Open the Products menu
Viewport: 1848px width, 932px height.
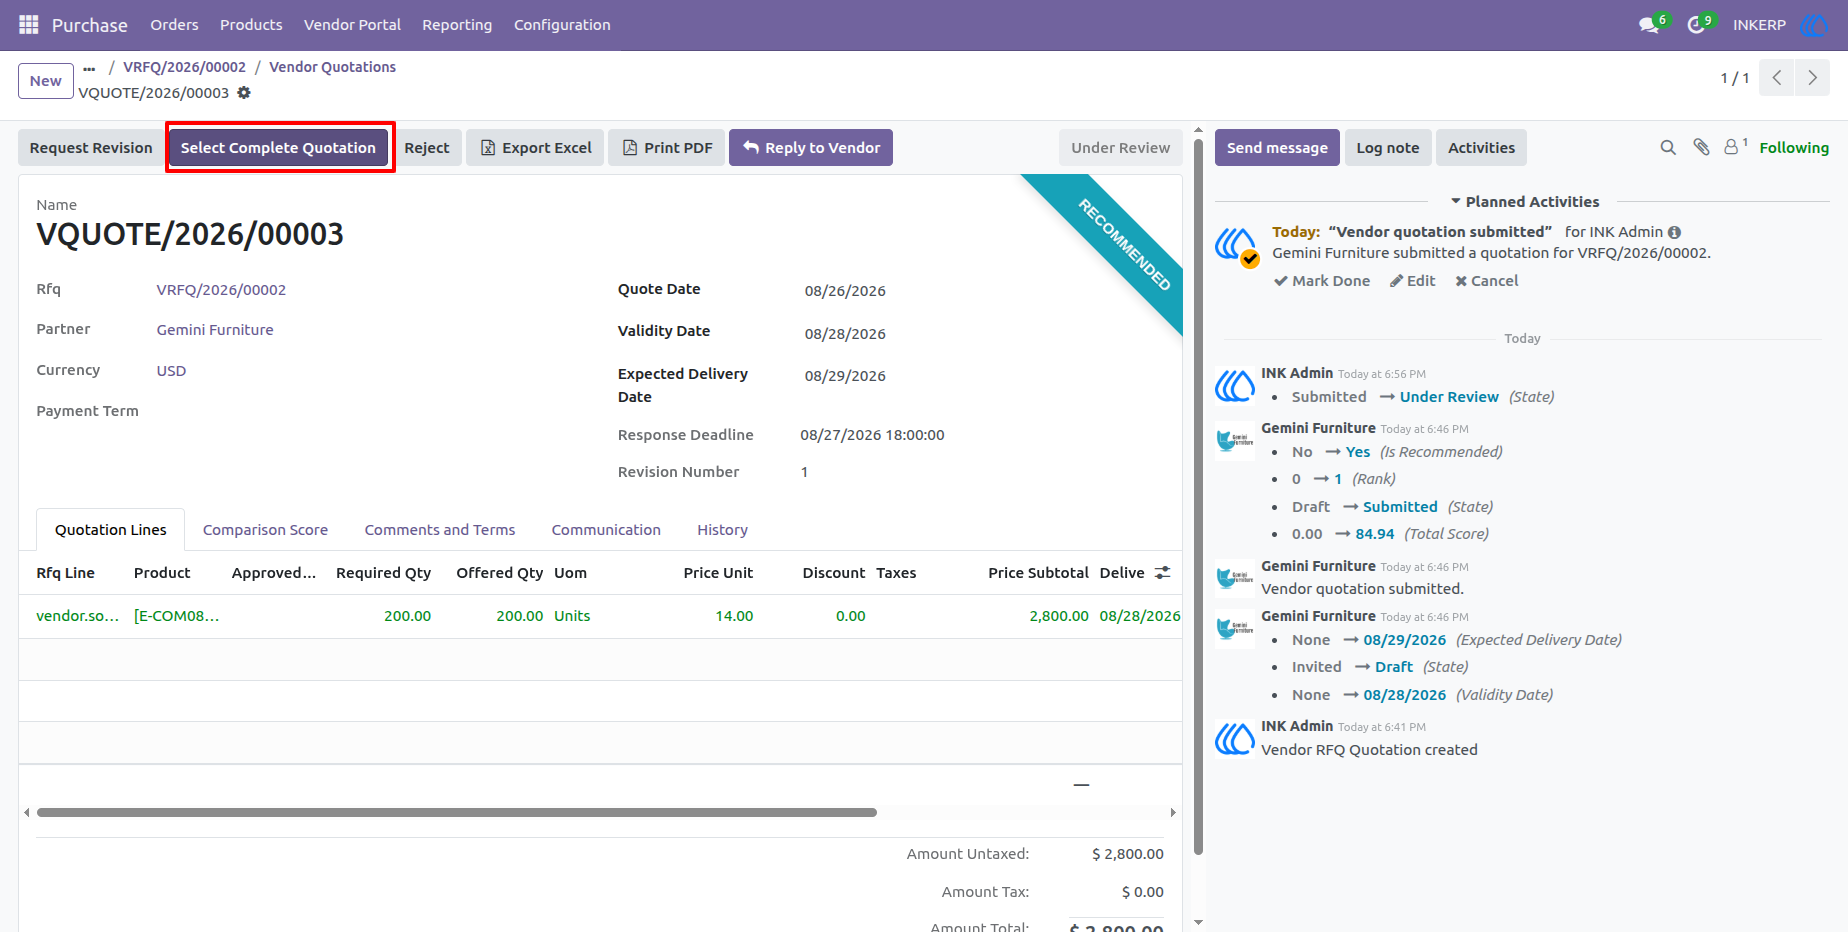coord(251,25)
